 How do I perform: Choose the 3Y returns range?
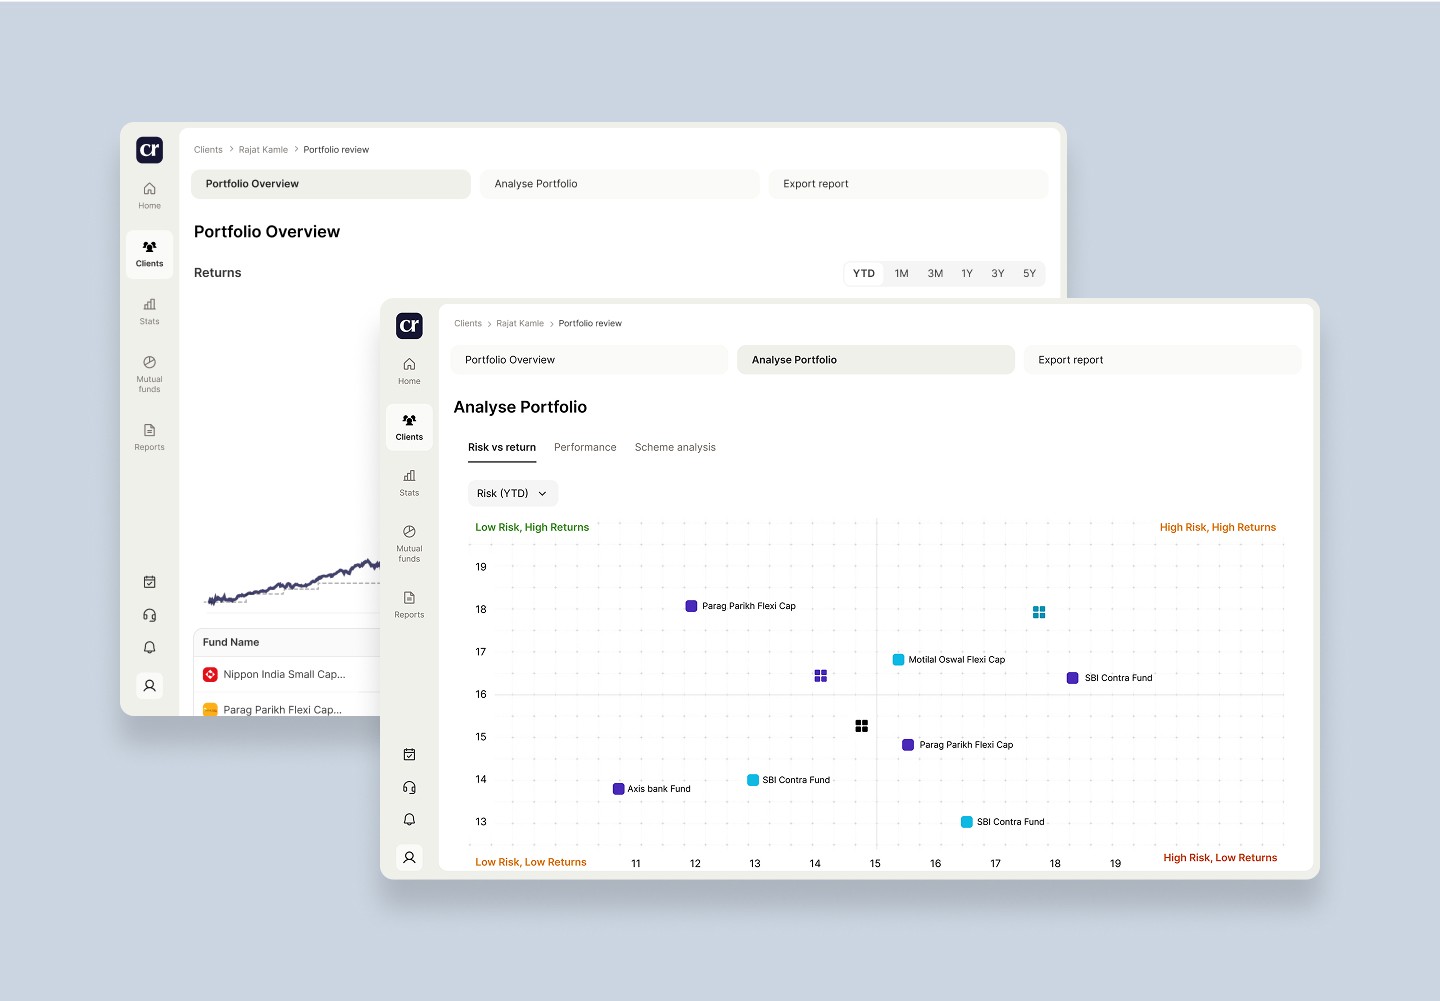(998, 274)
